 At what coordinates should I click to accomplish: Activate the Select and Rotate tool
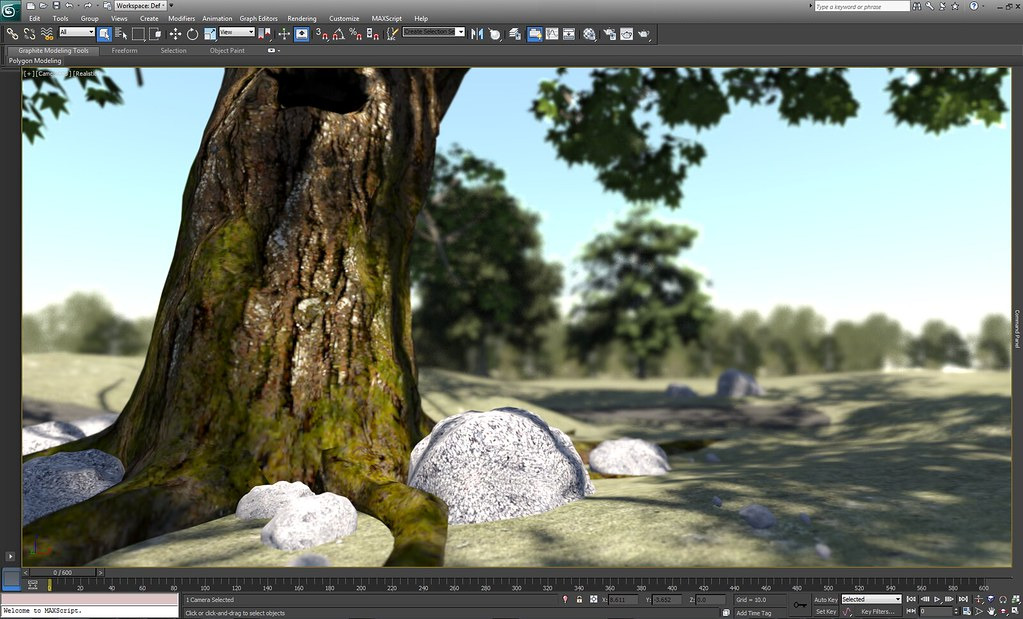192,33
